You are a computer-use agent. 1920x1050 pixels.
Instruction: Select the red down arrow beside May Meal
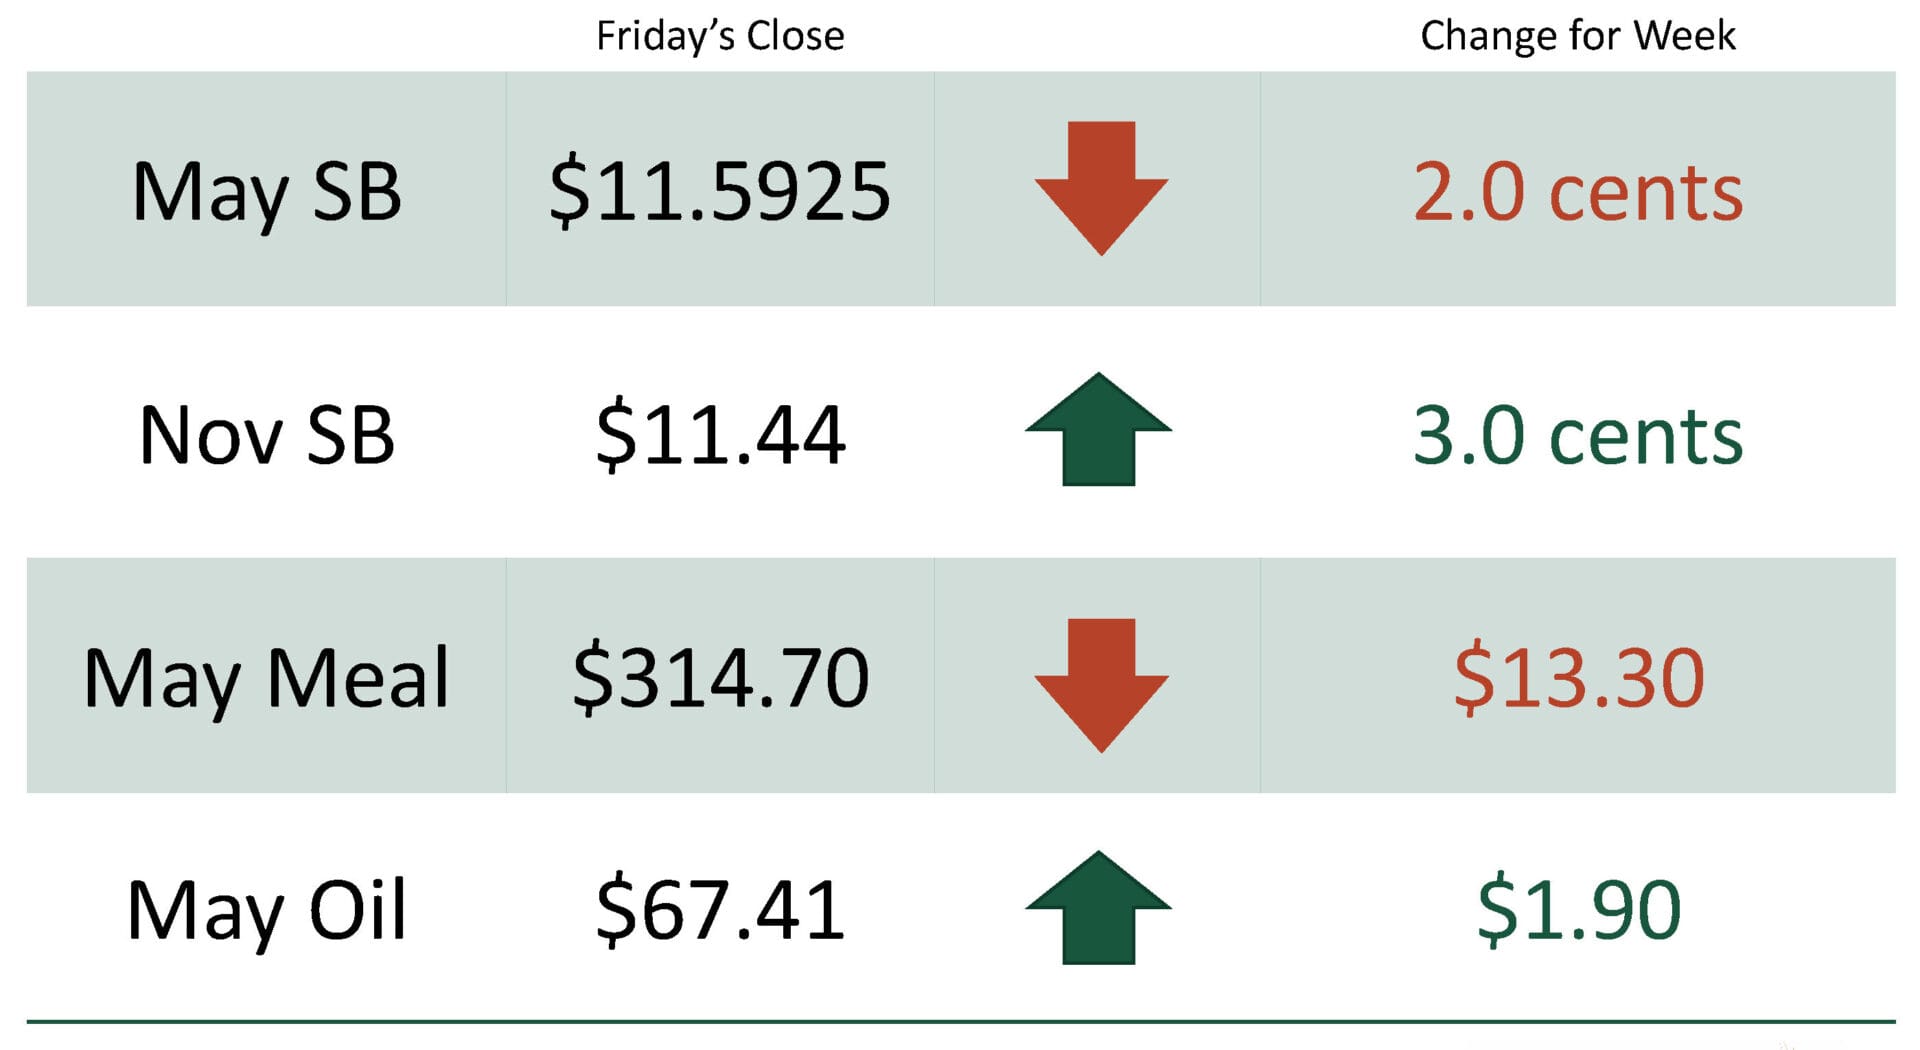pyautogui.click(x=1100, y=684)
